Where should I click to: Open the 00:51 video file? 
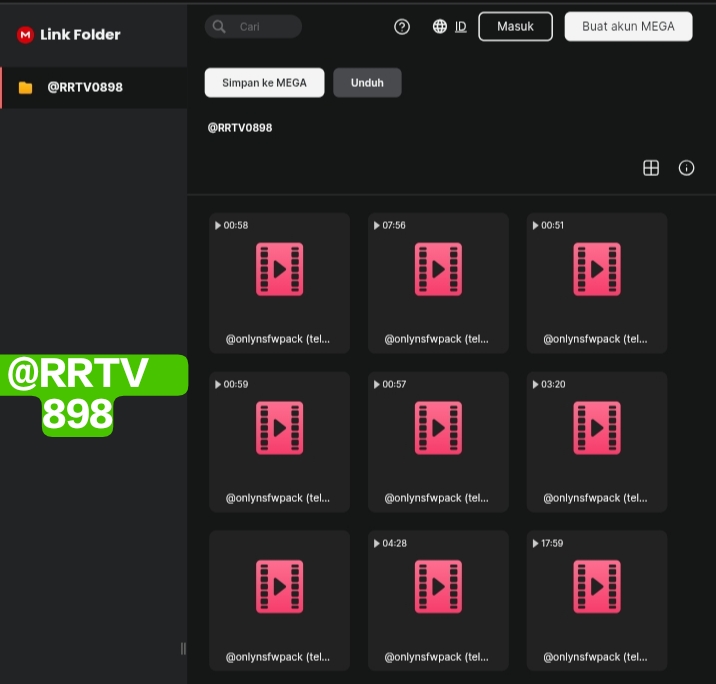point(597,283)
